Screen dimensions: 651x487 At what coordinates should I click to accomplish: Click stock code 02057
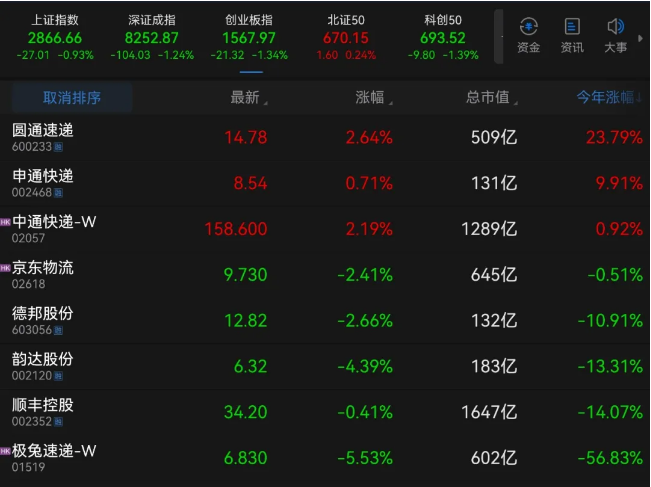click(28, 238)
